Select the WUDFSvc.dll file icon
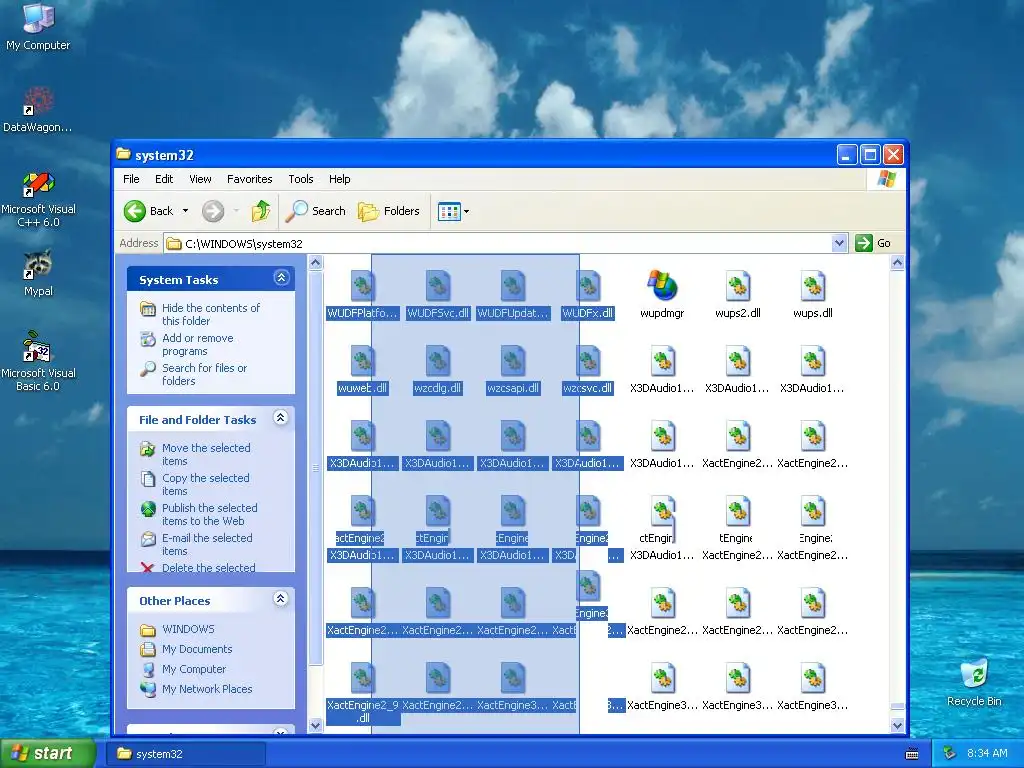 pos(438,286)
